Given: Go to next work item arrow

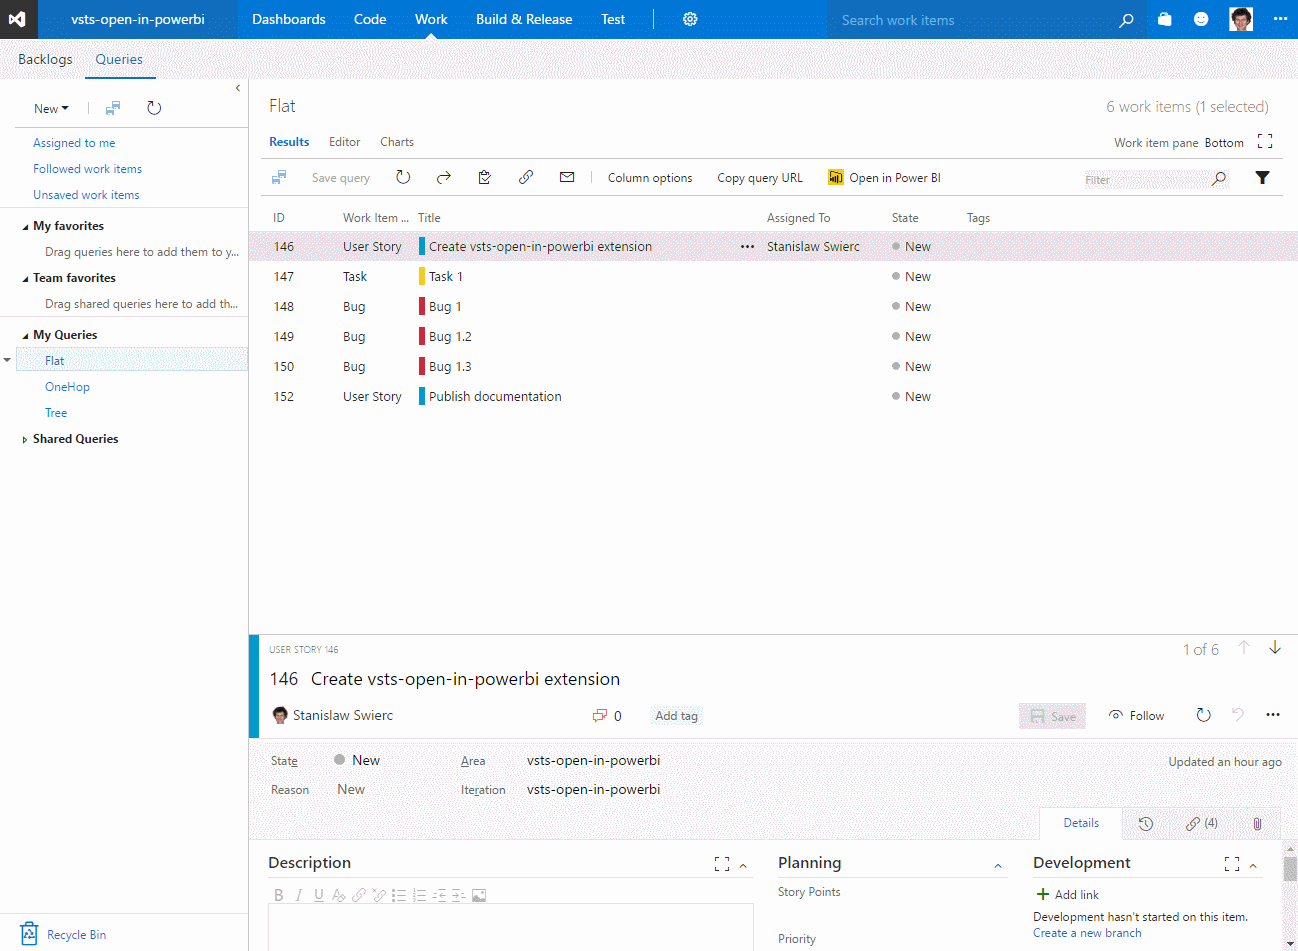Looking at the screenshot, I should [1275, 648].
